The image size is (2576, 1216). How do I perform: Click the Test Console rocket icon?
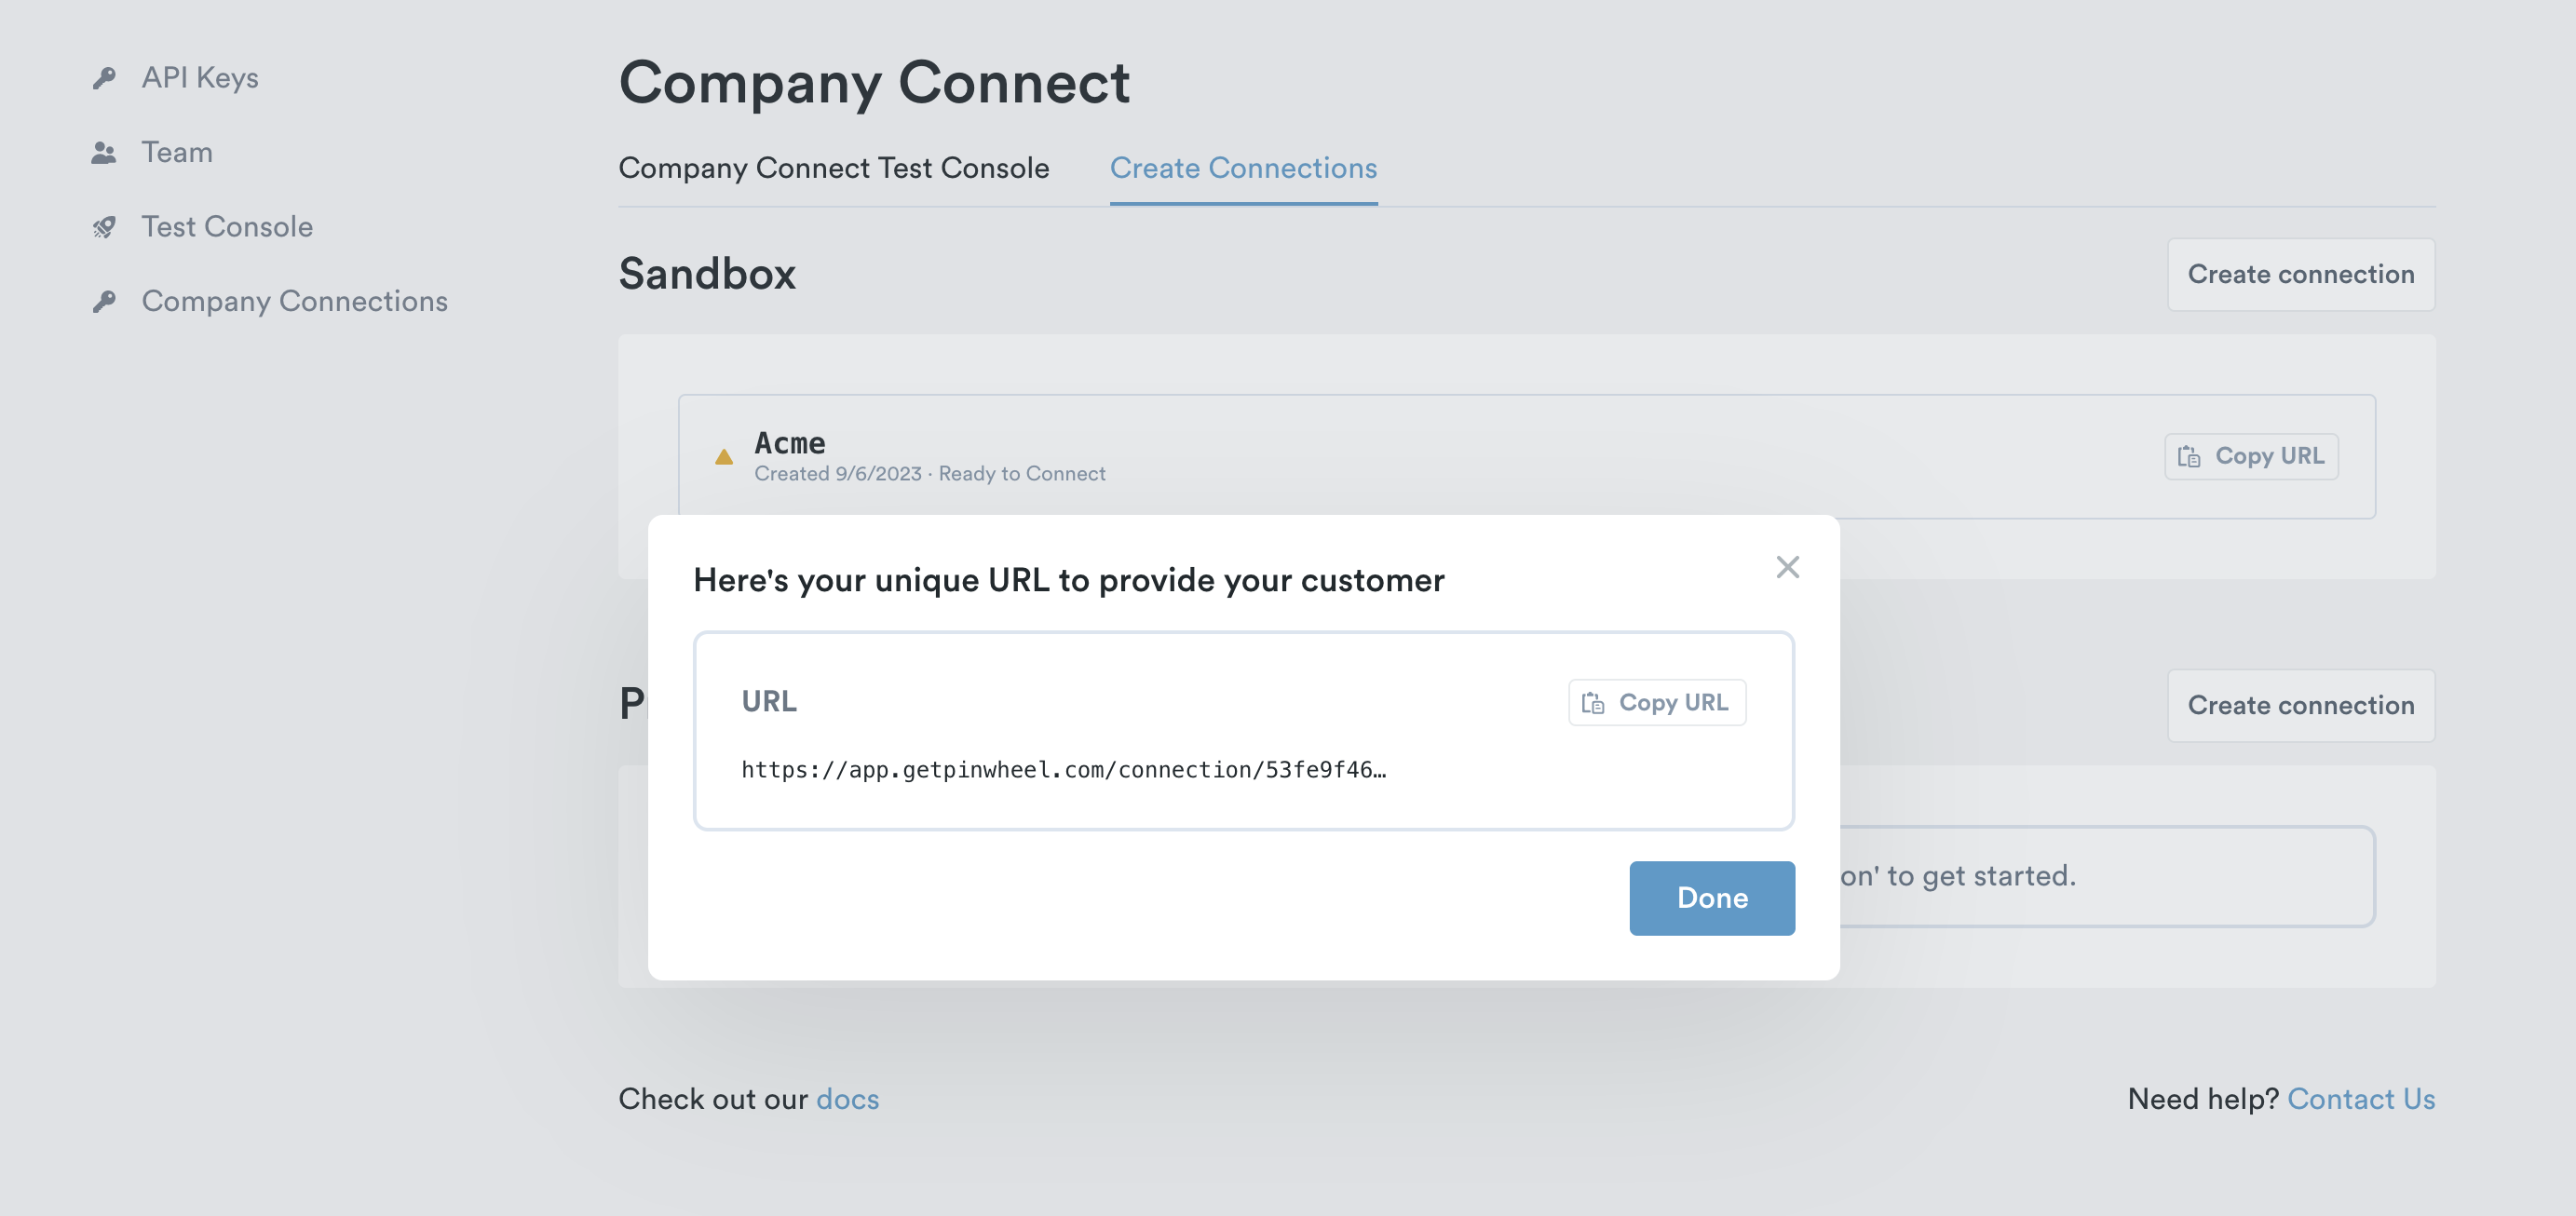click(104, 227)
